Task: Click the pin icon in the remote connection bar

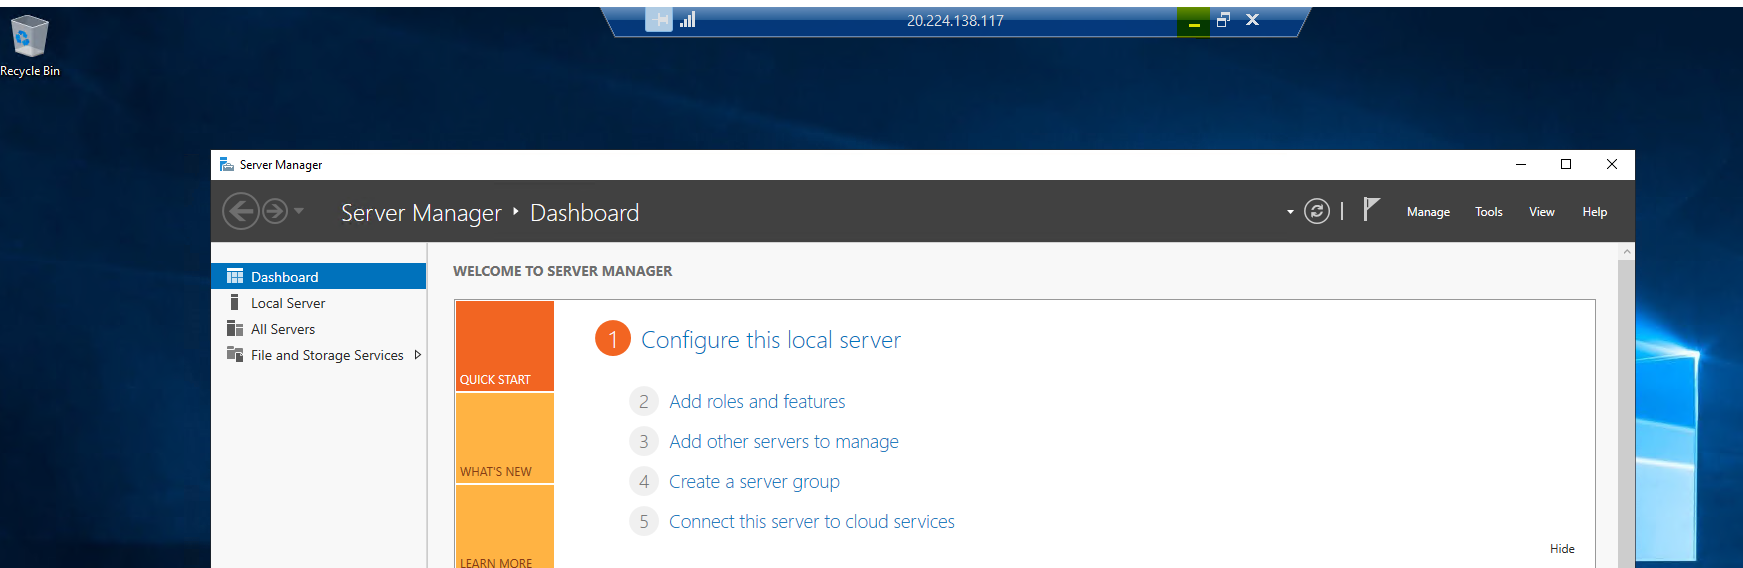Action: click(658, 20)
